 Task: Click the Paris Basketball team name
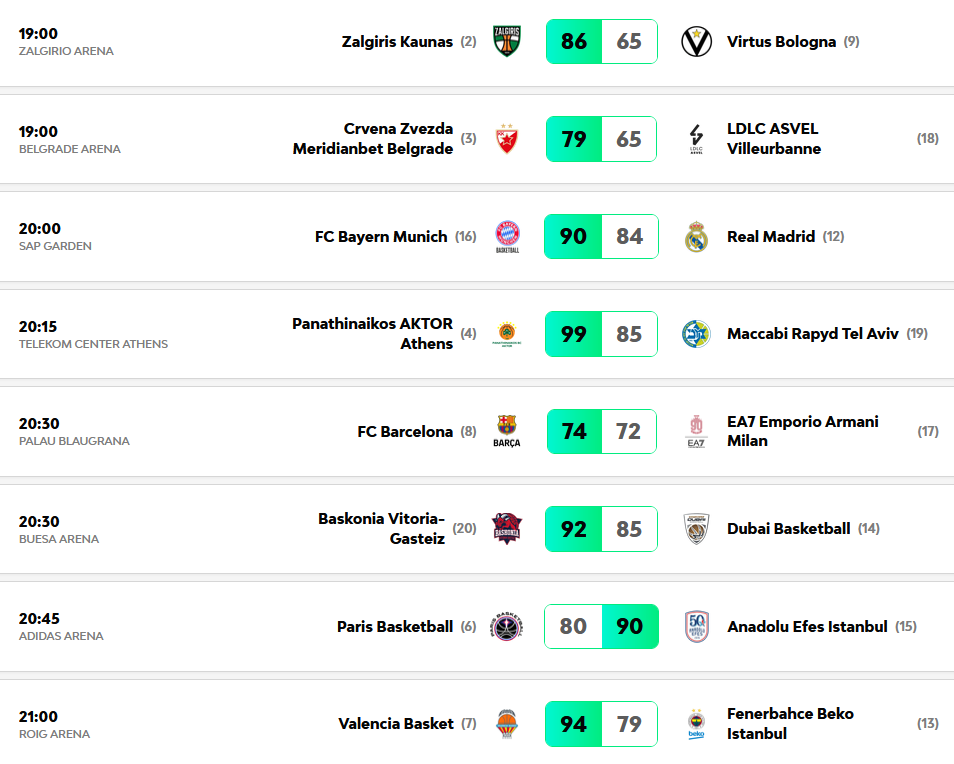(394, 627)
